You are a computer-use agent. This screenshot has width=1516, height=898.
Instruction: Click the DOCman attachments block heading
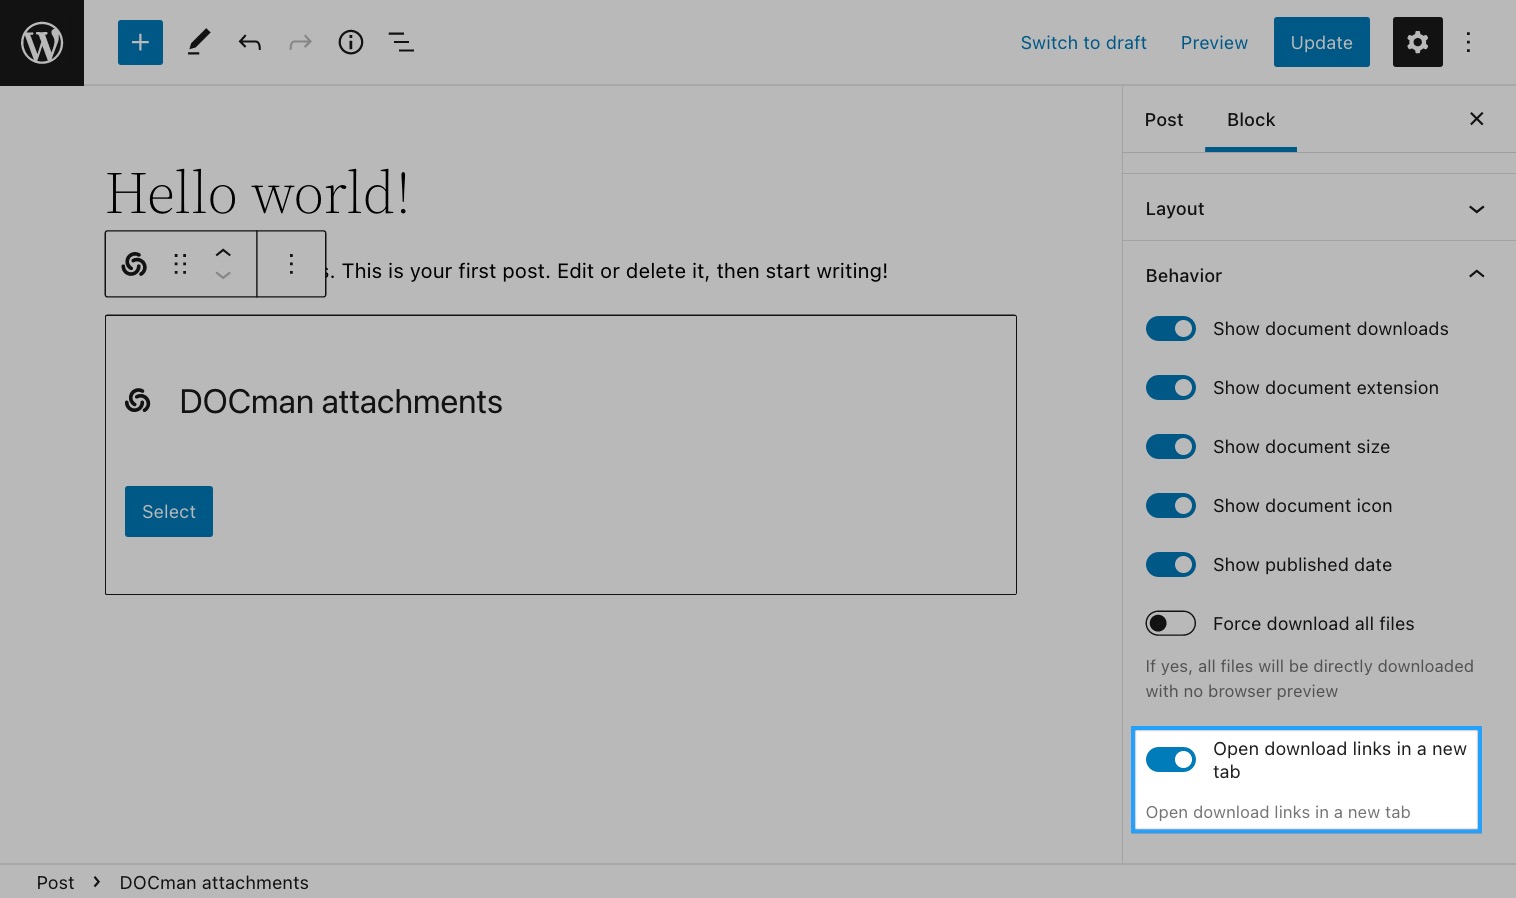(341, 401)
